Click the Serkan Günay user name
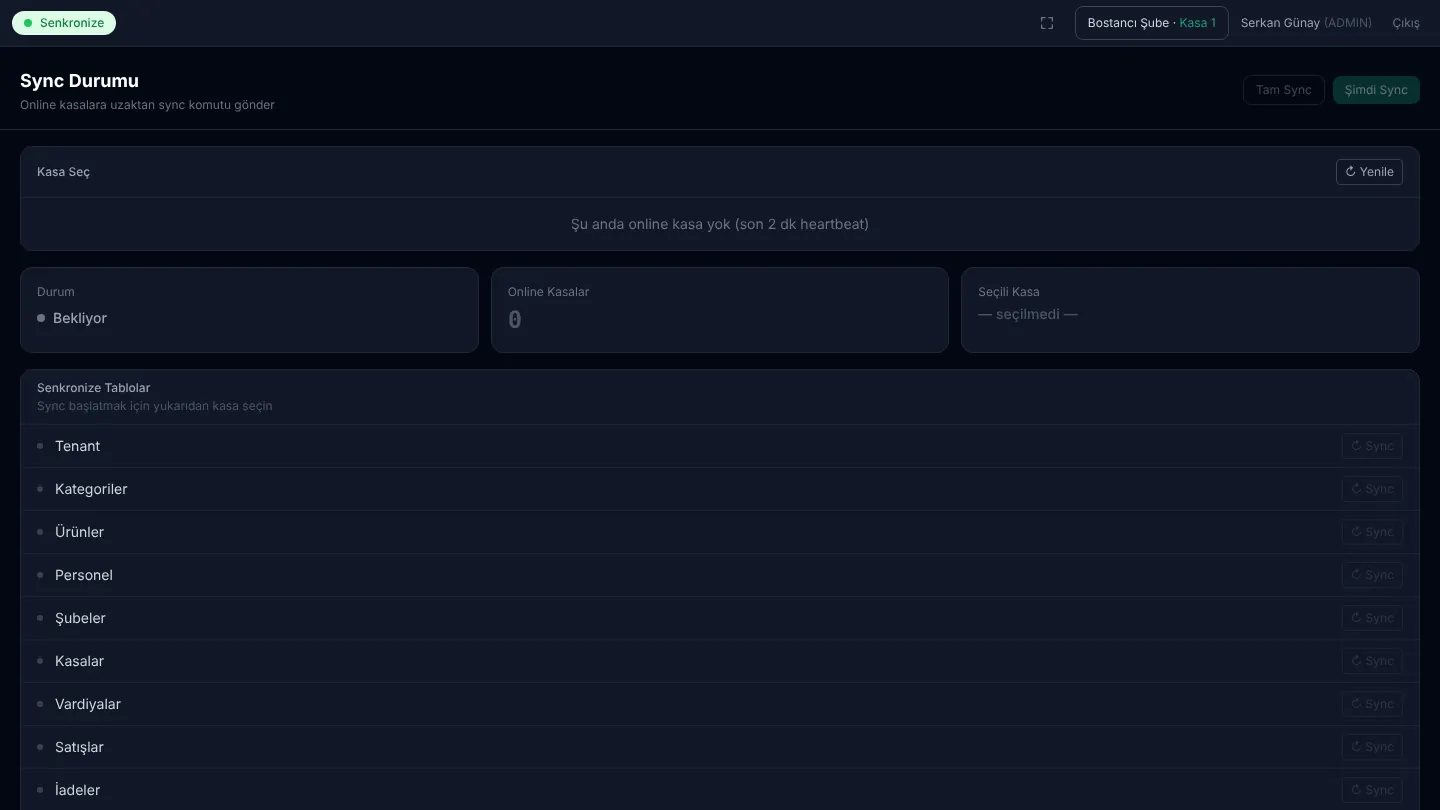Screen dimensions: 1440x810 pos(1280,23)
